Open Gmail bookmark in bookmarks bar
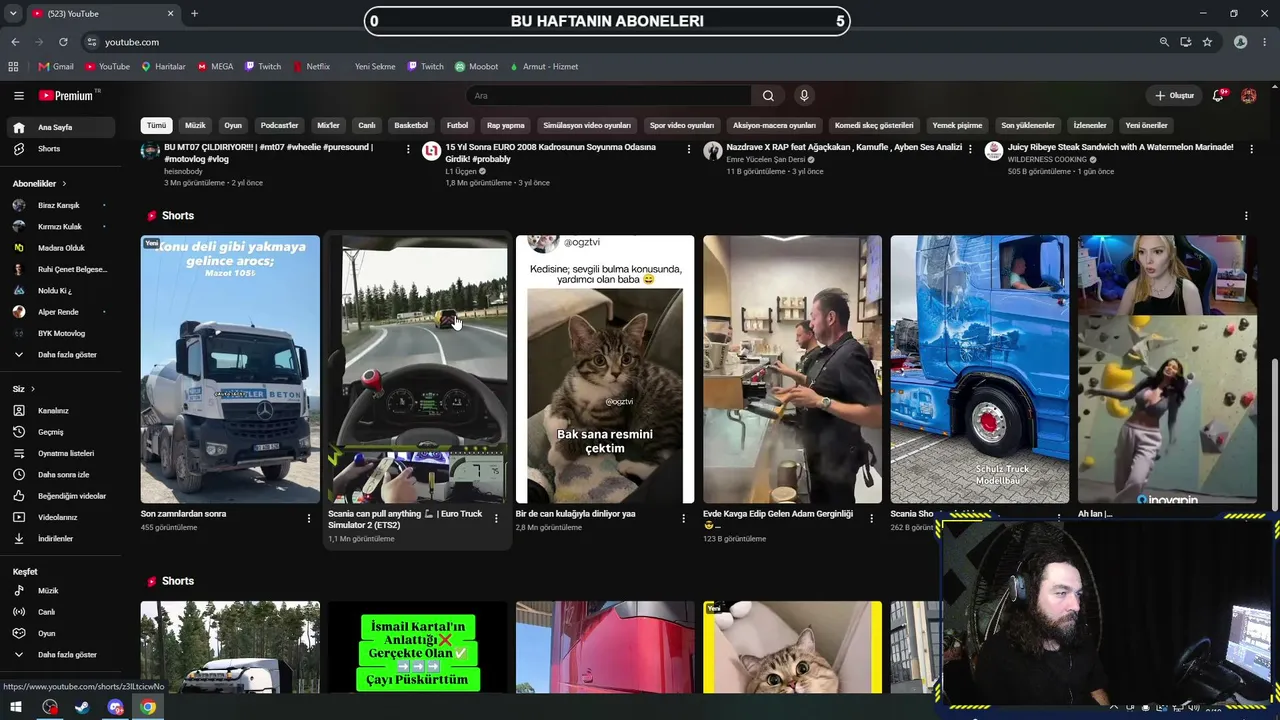Image resolution: width=1280 pixels, height=720 pixels. coord(56,67)
